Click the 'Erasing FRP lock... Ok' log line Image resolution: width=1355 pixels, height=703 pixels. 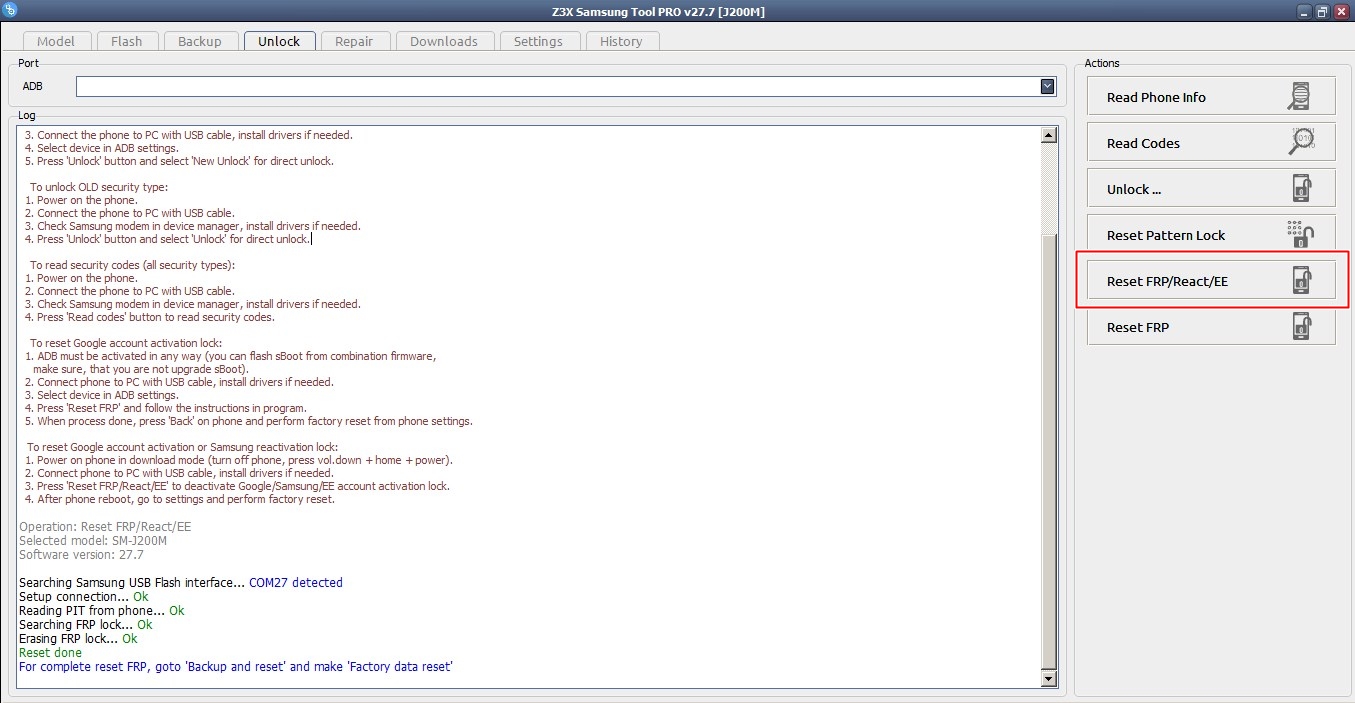pyautogui.click(x=78, y=638)
